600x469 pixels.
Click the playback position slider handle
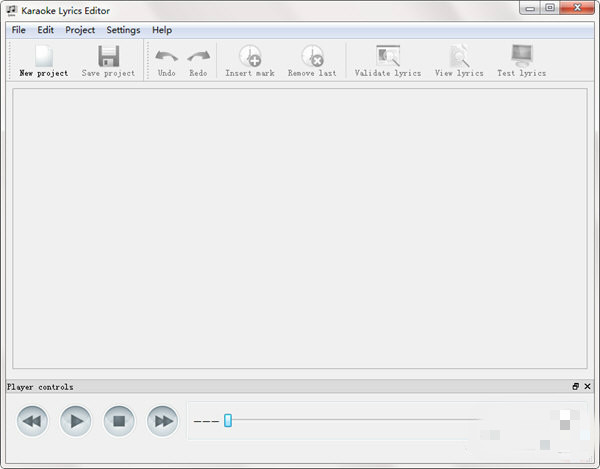point(228,420)
